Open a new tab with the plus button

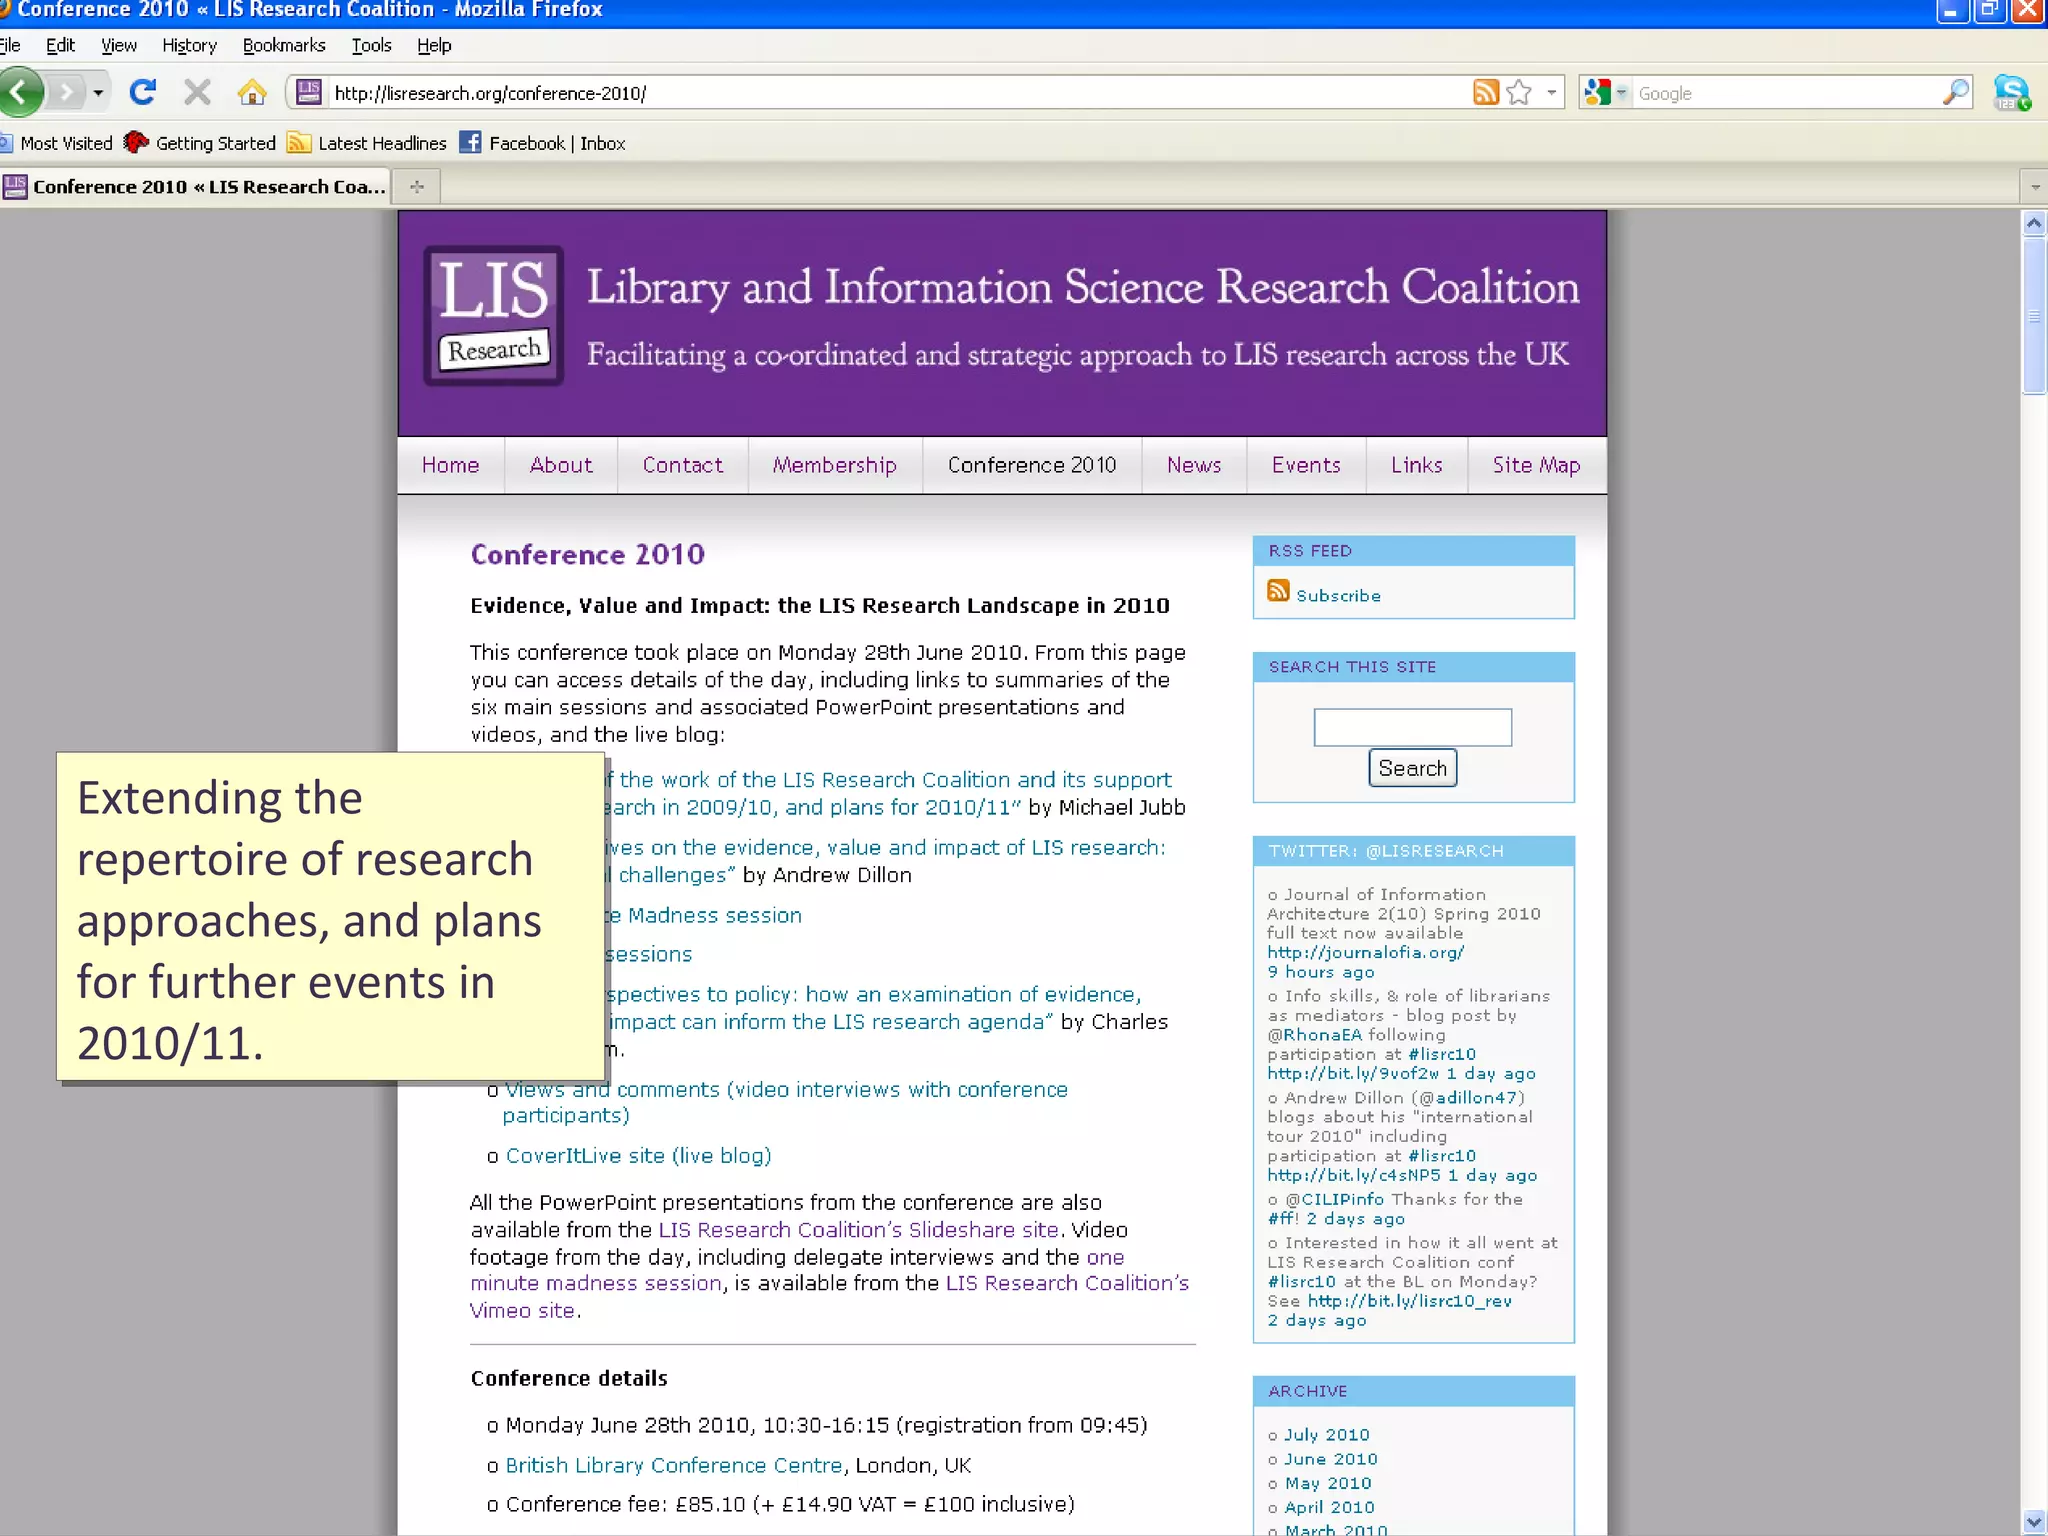(x=417, y=187)
